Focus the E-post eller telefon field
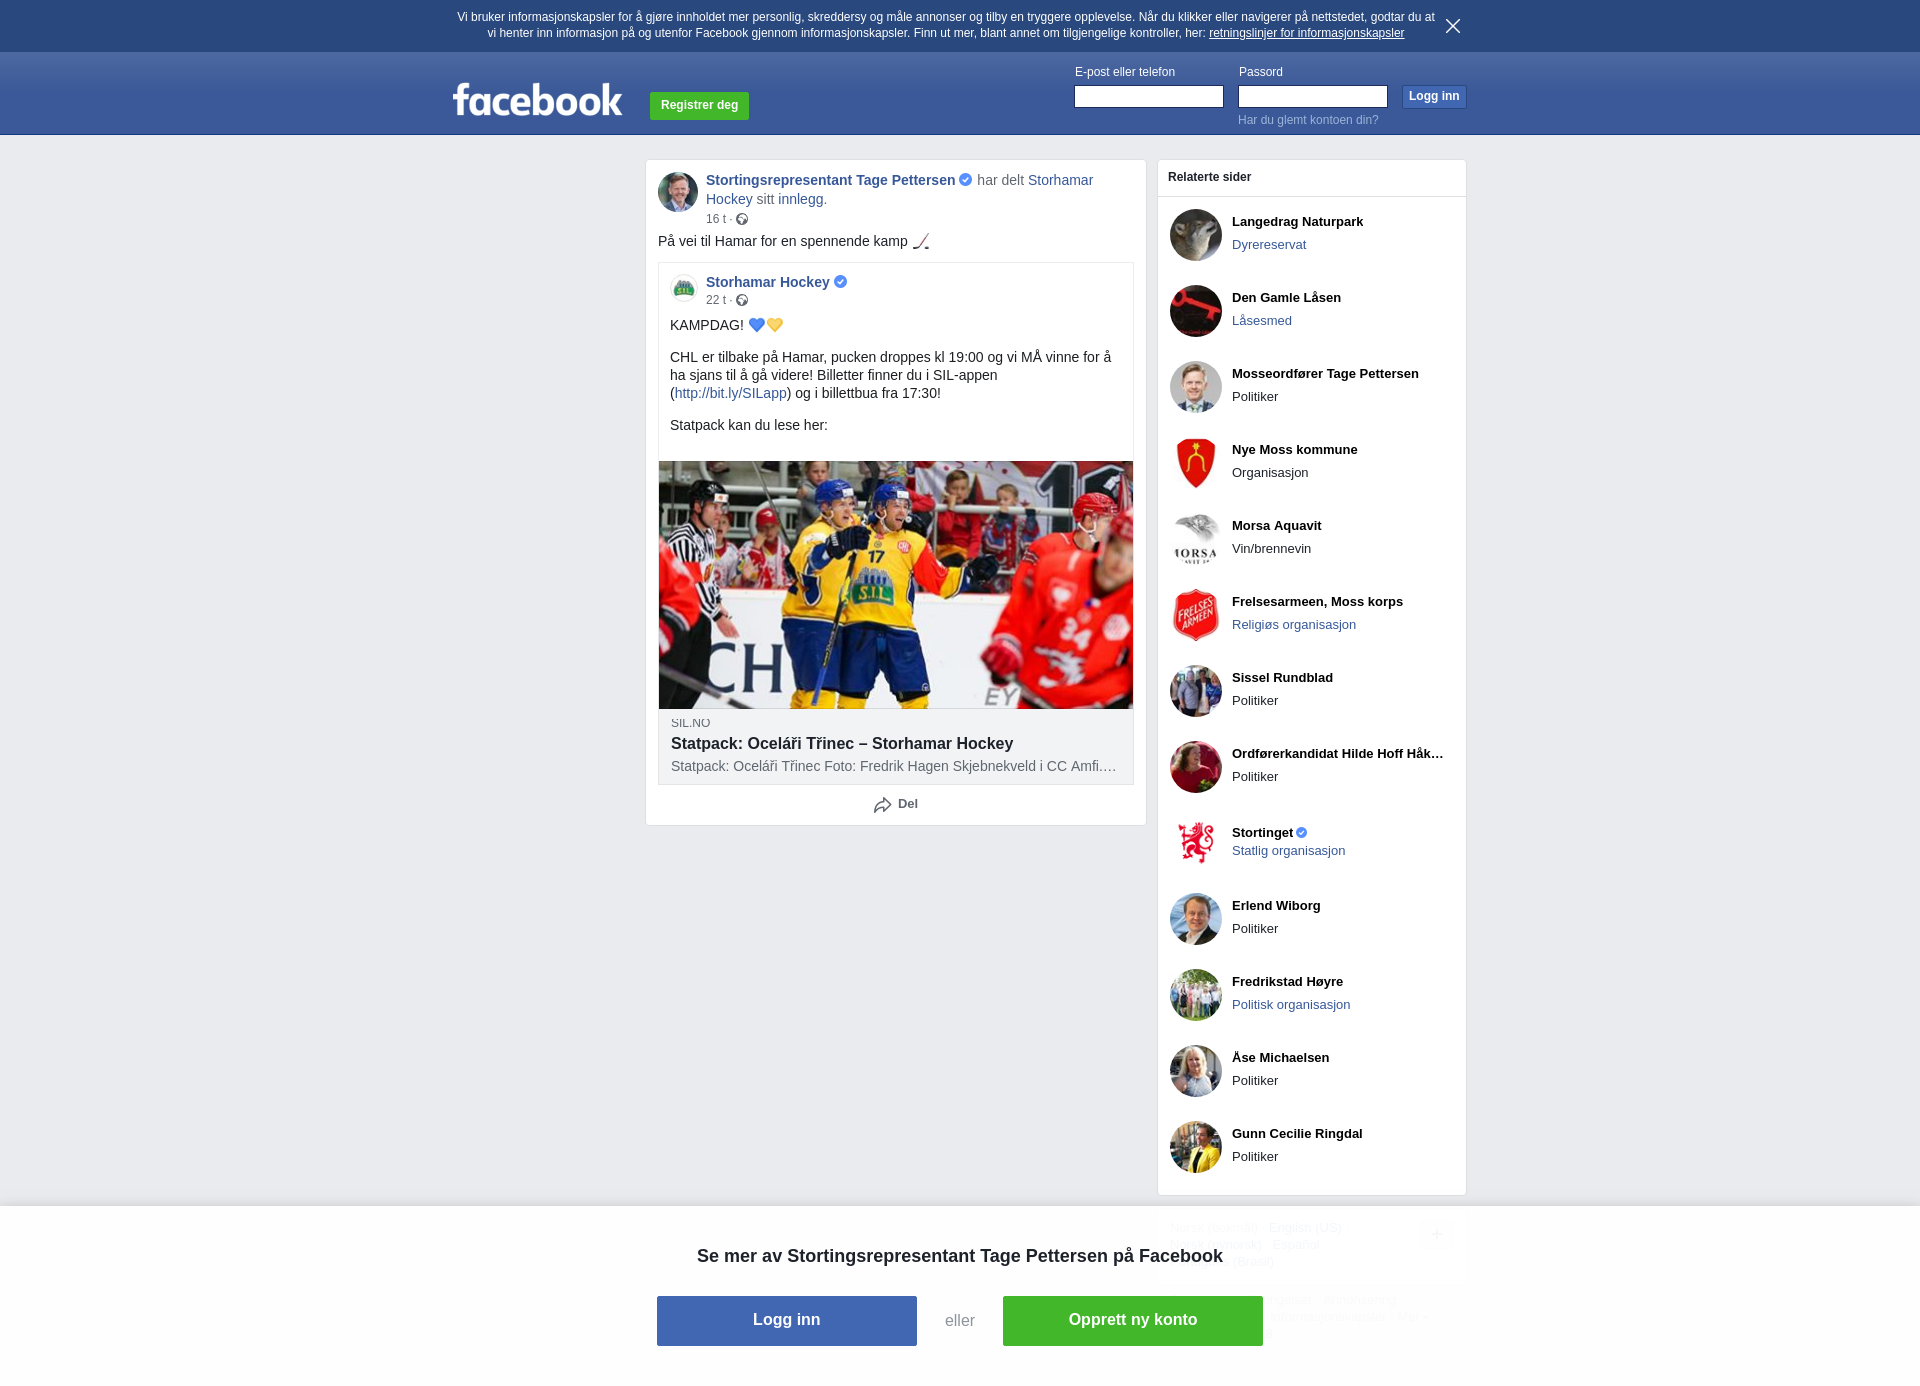Screen dimensions: 1920x1386 tap(1149, 96)
